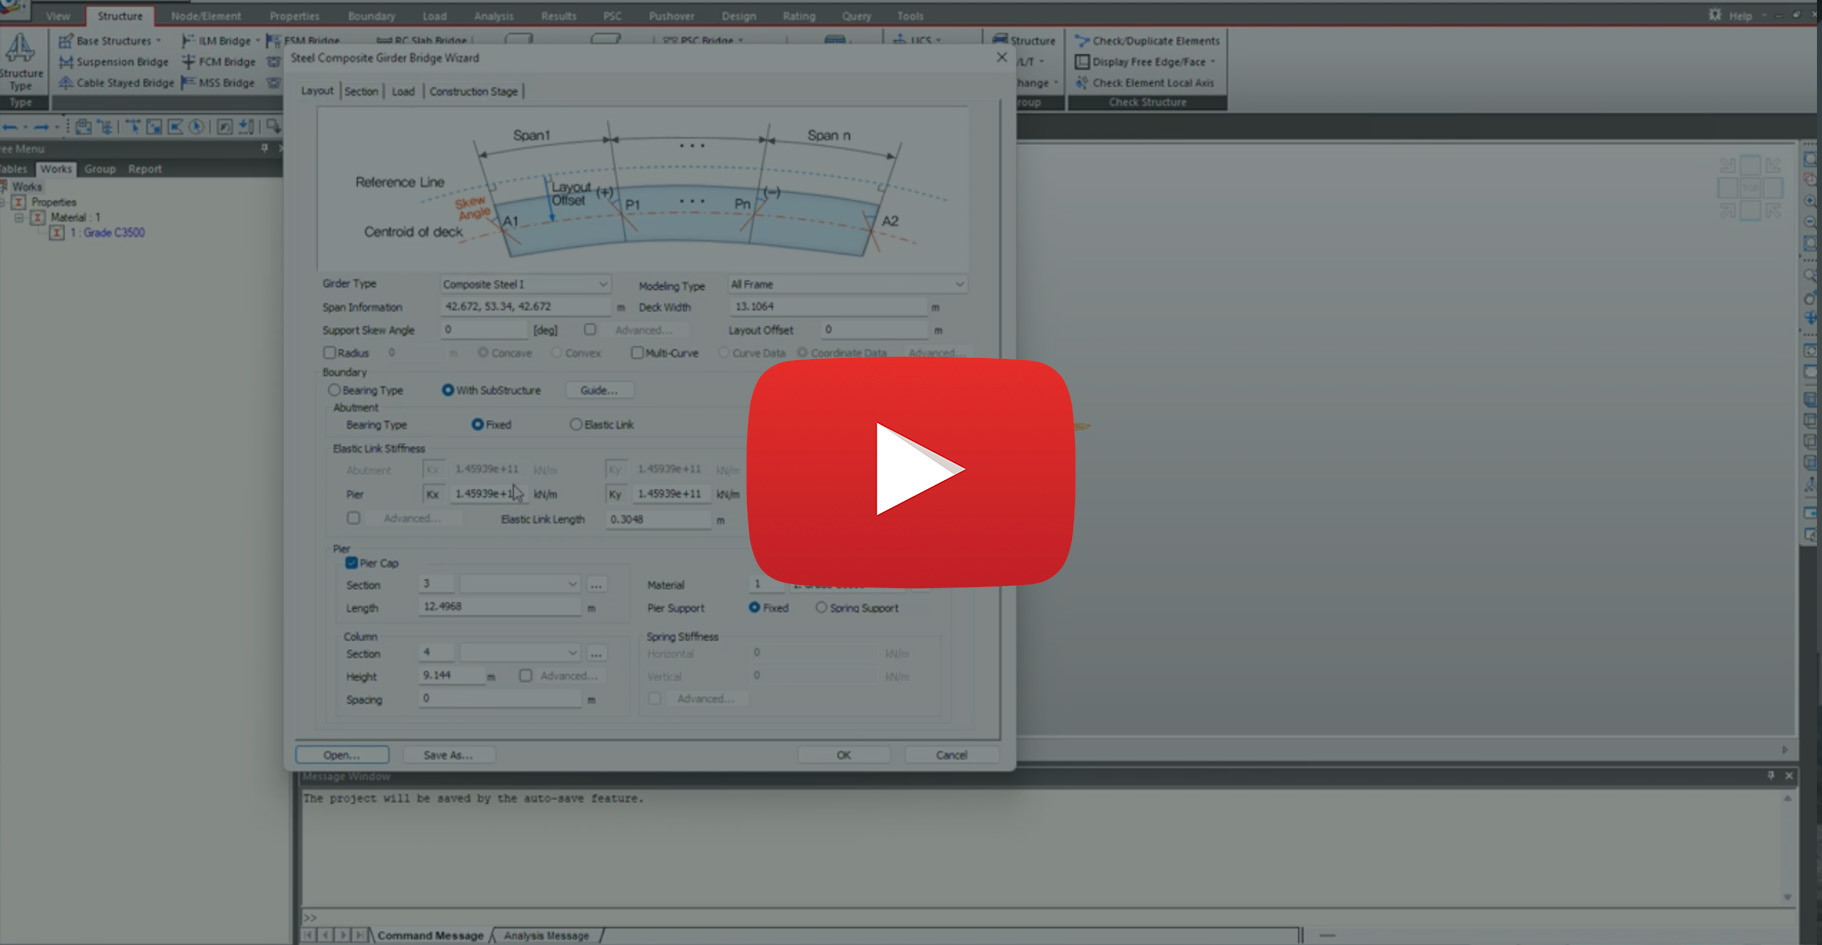Uncheck the Pier Cap checkbox

[351, 563]
